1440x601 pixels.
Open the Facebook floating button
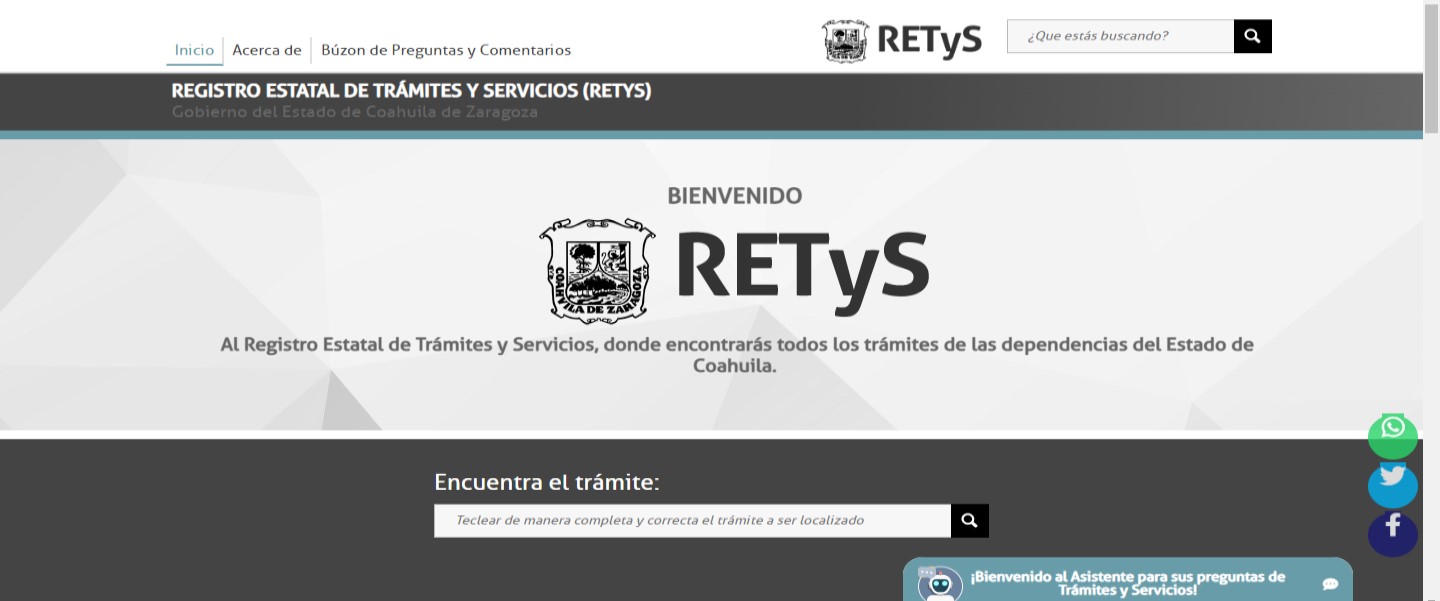[x=1393, y=534]
